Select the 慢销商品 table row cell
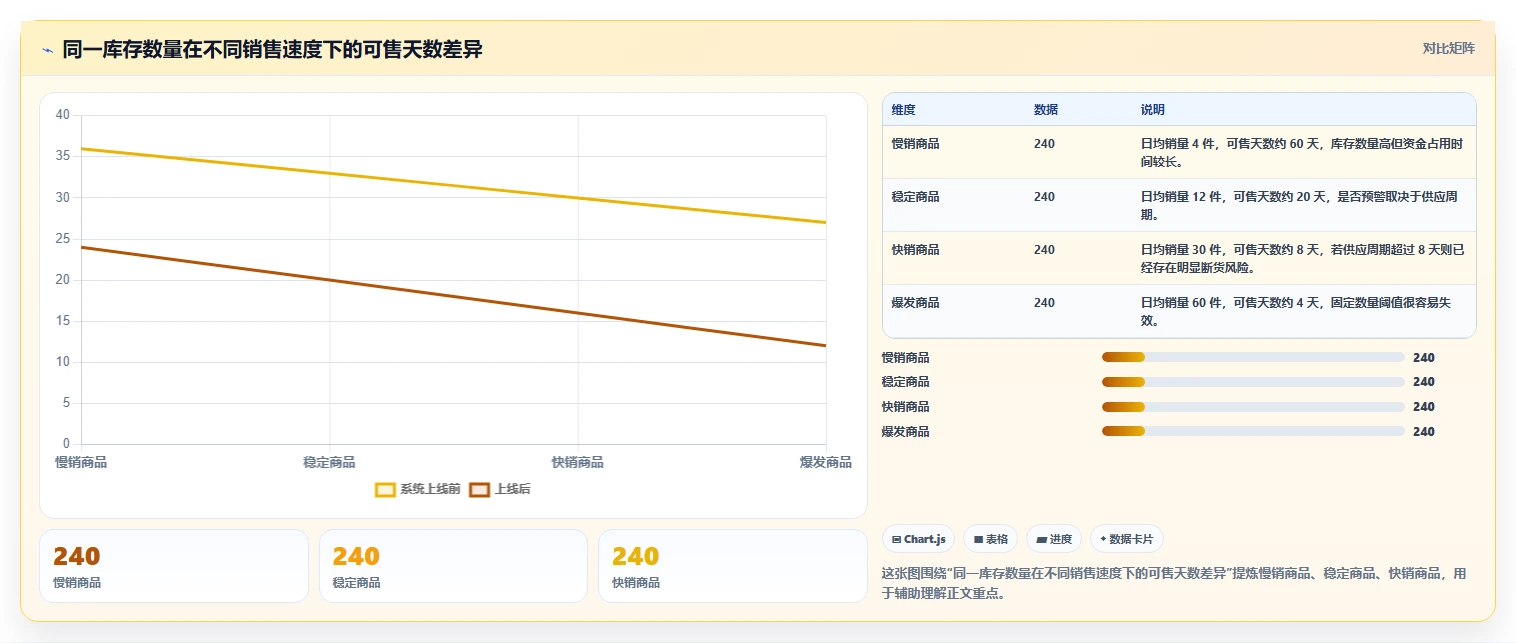Image resolution: width=1516 pixels, height=643 pixels. [915, 144]
